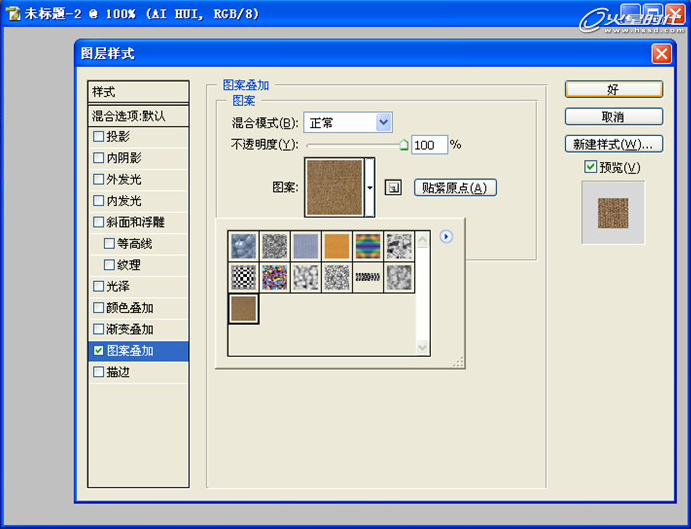The width and height of the screenshot is (691, 529).
Task: Enable the 投影 drop shadow checkbox
Action: click(98, 137)
